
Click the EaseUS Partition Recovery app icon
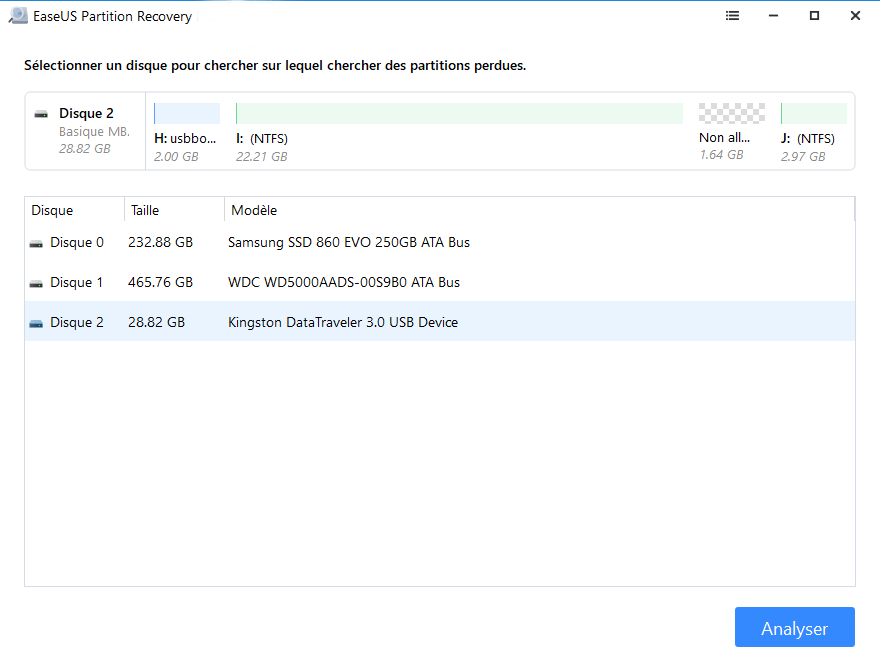click(18, 16)
